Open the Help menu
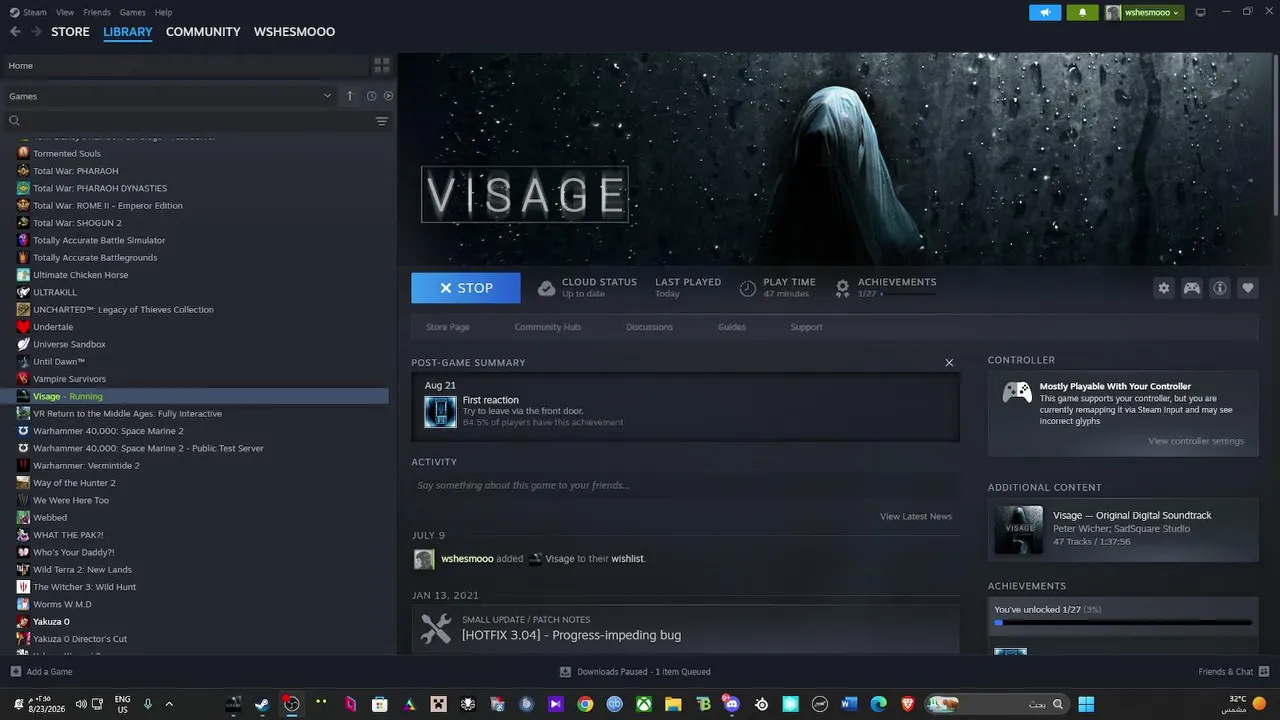The image size is (1280, 720). (164, 12)
